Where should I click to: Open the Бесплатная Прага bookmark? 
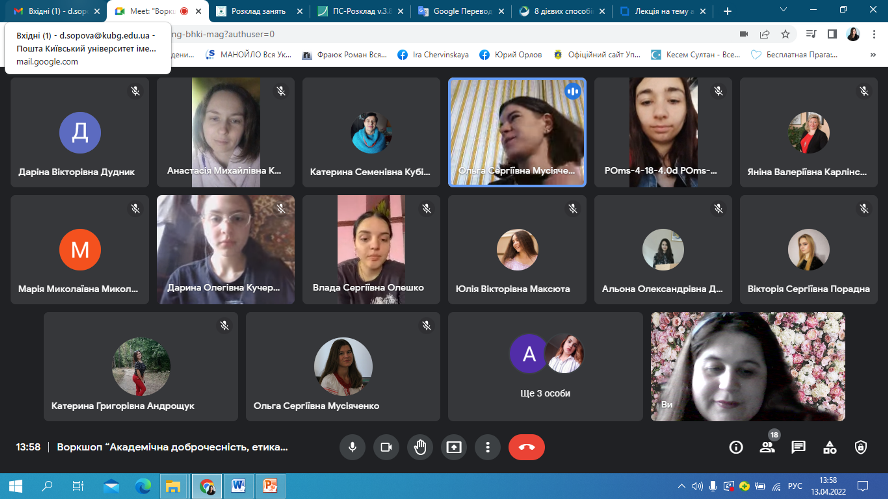click(x=794, y=55)
